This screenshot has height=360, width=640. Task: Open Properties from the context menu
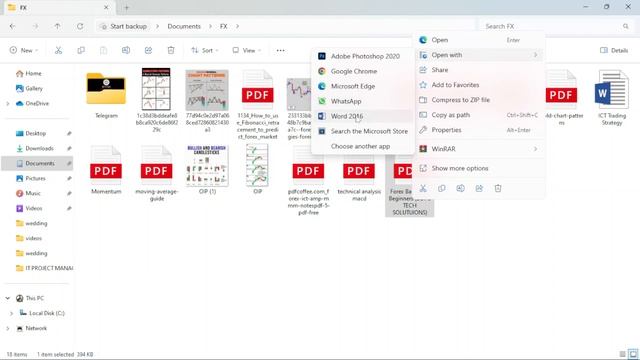tap(479, 130)
